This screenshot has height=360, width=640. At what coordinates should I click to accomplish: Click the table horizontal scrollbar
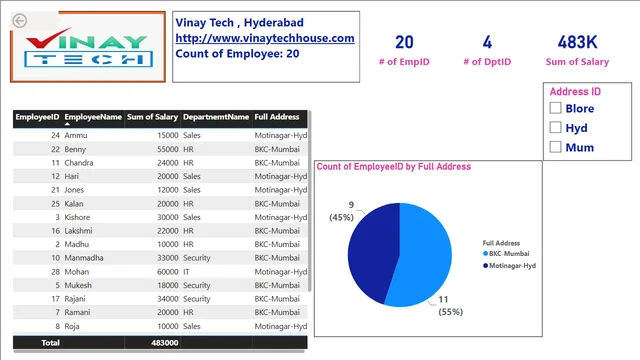point(159,351)
